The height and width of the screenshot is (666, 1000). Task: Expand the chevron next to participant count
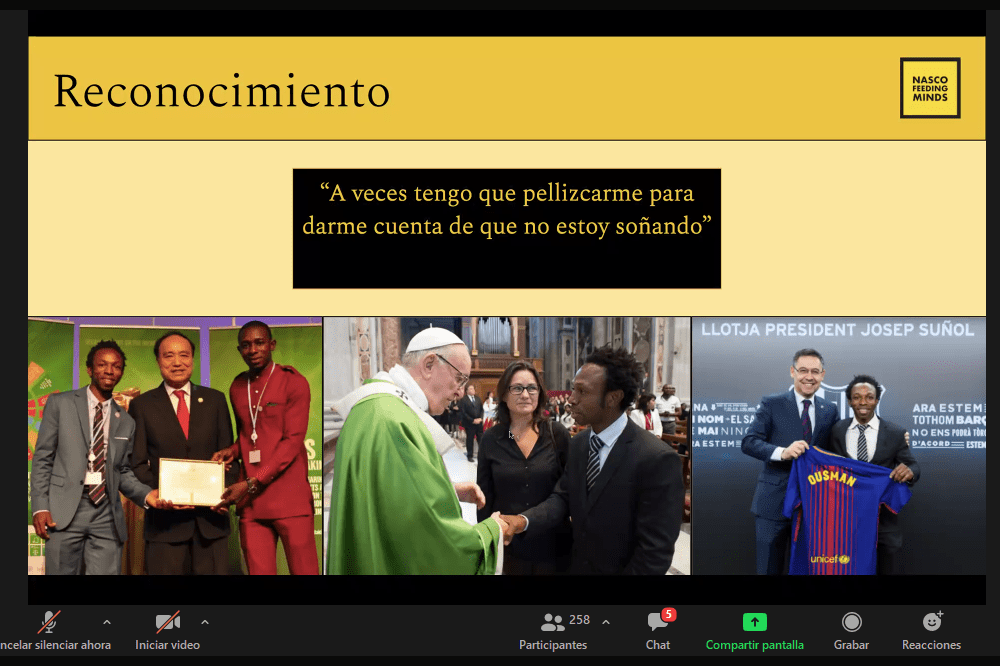[606, 622]
